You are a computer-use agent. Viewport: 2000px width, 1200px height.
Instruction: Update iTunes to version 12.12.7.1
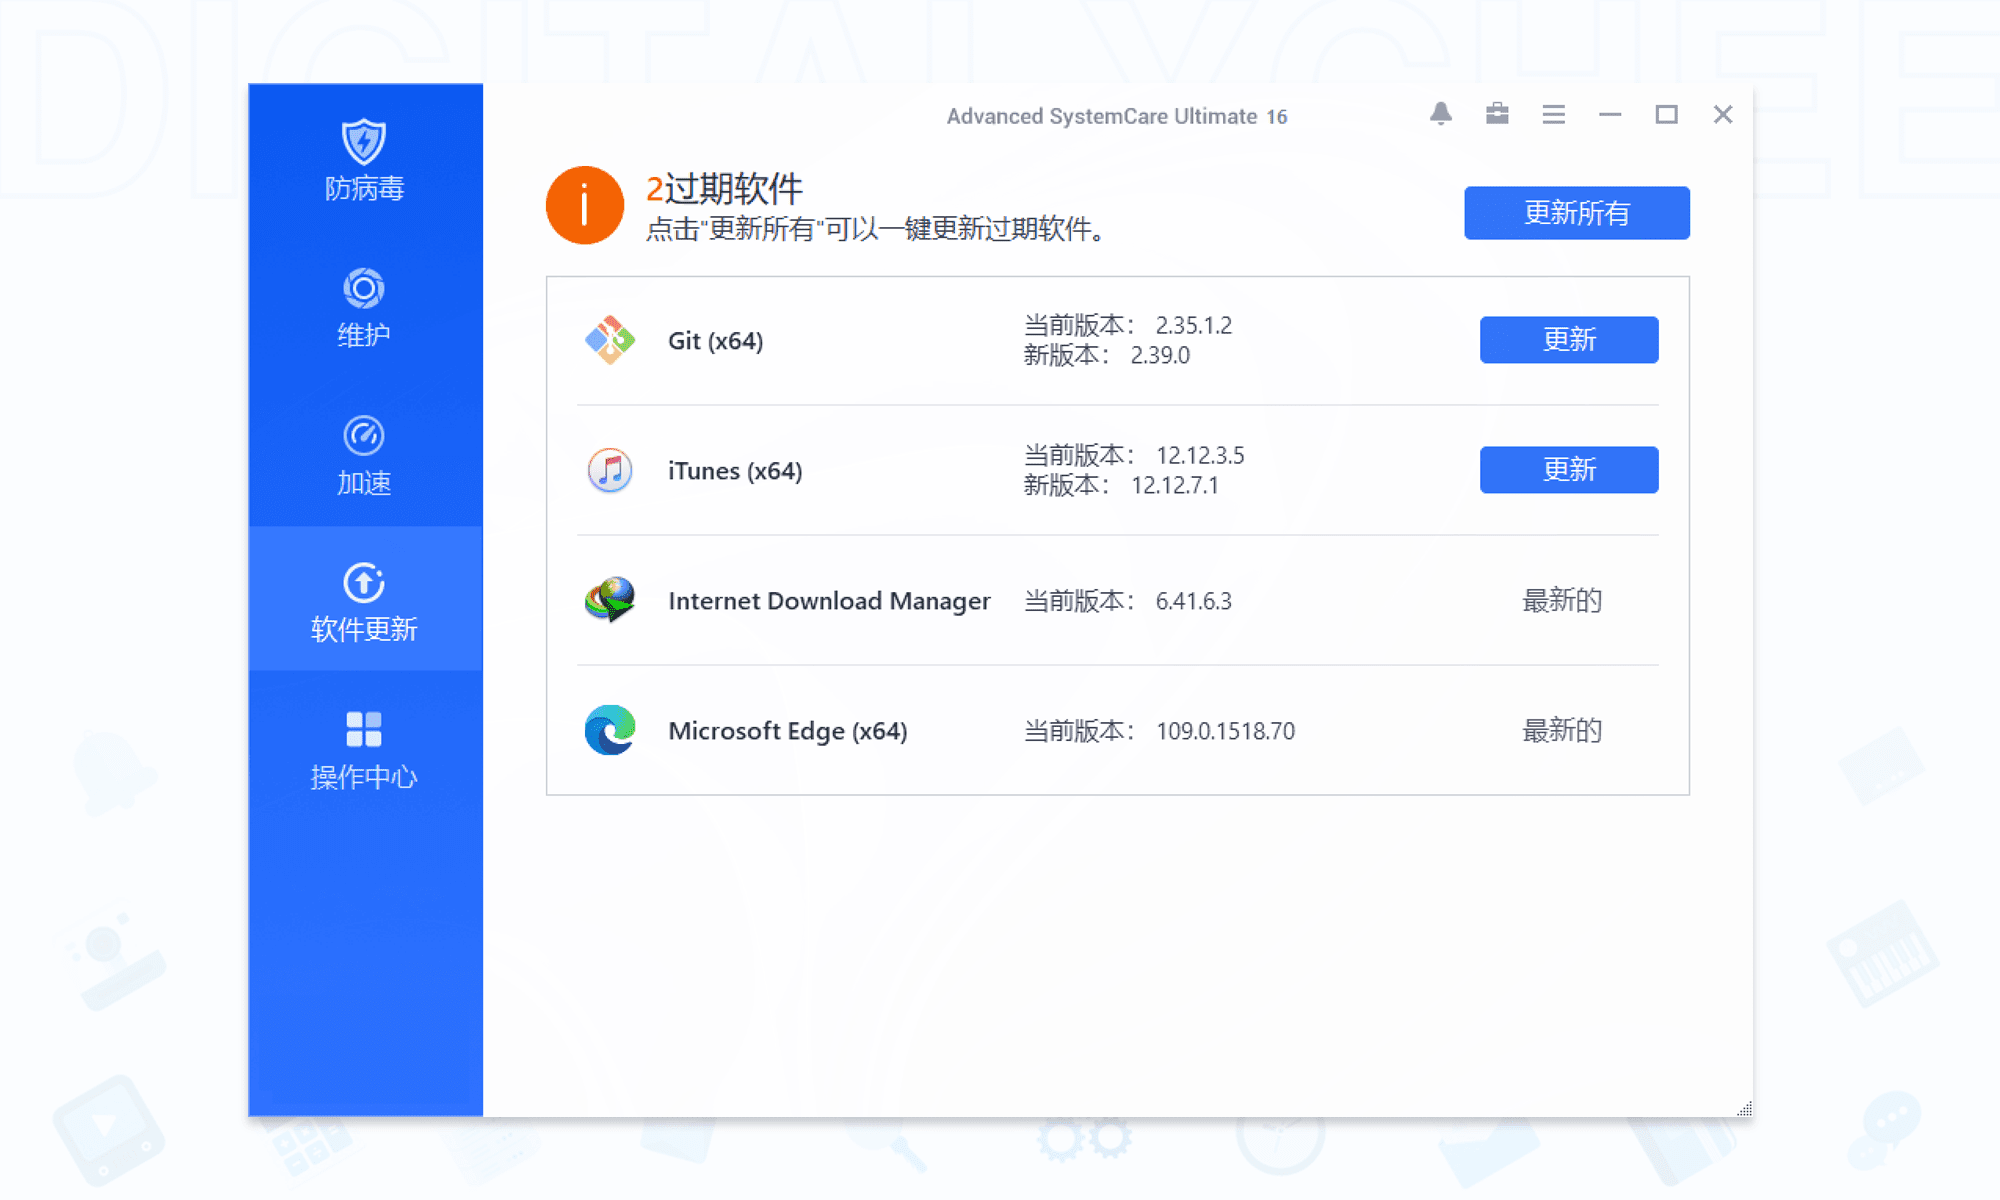pos(1568,469)
